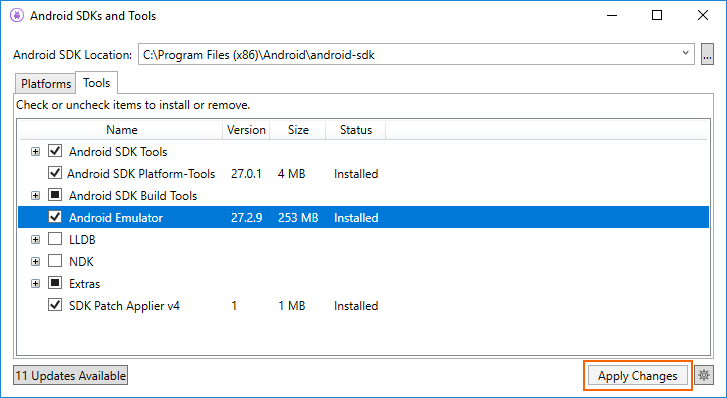Viewport: 727px width, 398px height.
Task: Select the SDK Patch Applier v4 label
Action: tap(124, 306)
